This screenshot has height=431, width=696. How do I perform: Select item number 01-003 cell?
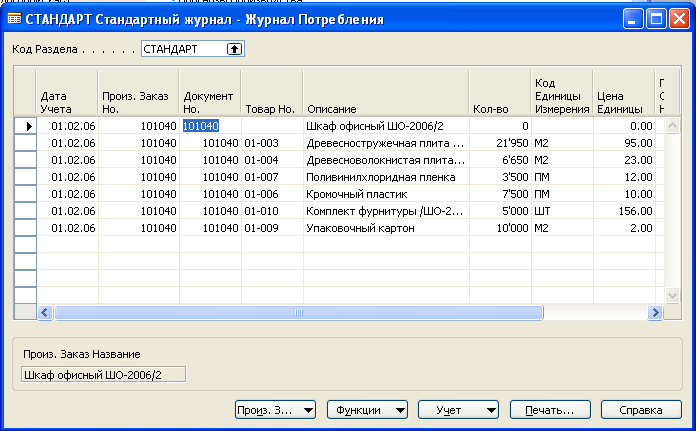273,143
